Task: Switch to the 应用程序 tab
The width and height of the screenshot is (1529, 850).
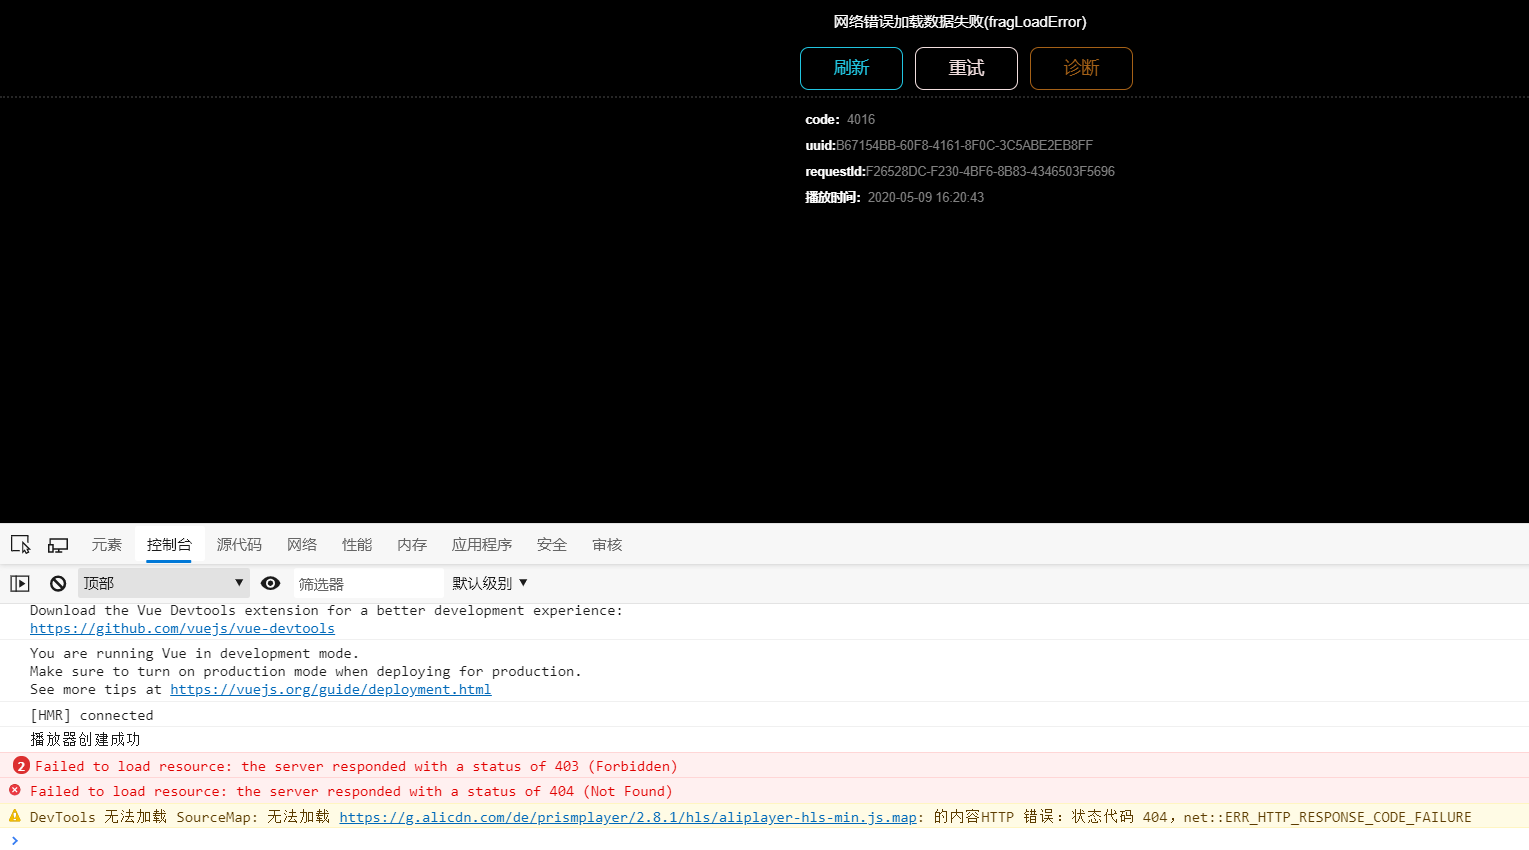Action: tap(481, 545)
